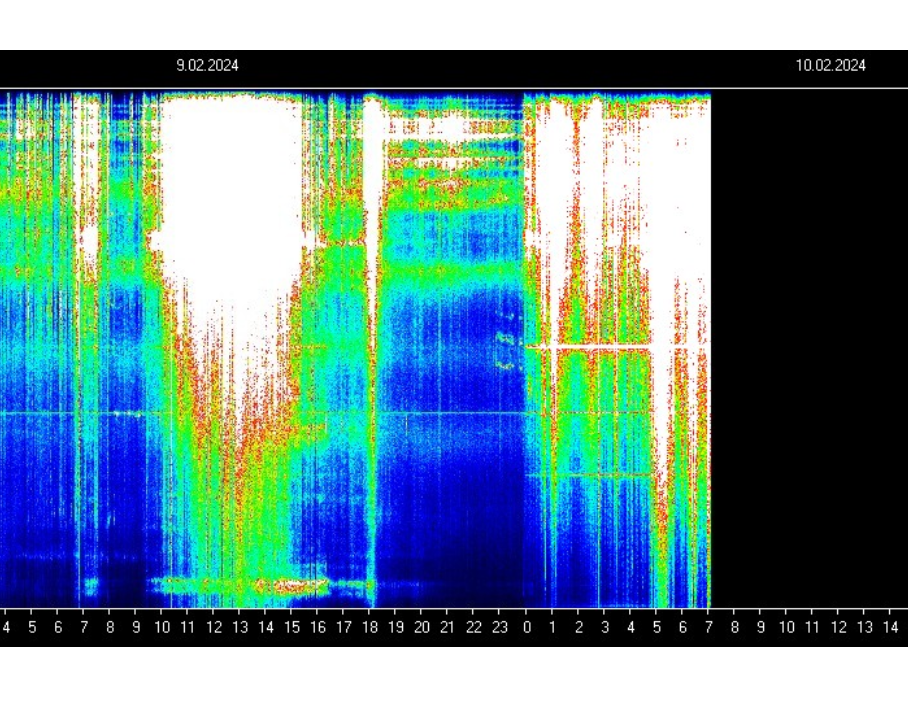Select the hour 18 tick label
The width and height of the screenshot is (908, 712).
(x=370, y=627)
